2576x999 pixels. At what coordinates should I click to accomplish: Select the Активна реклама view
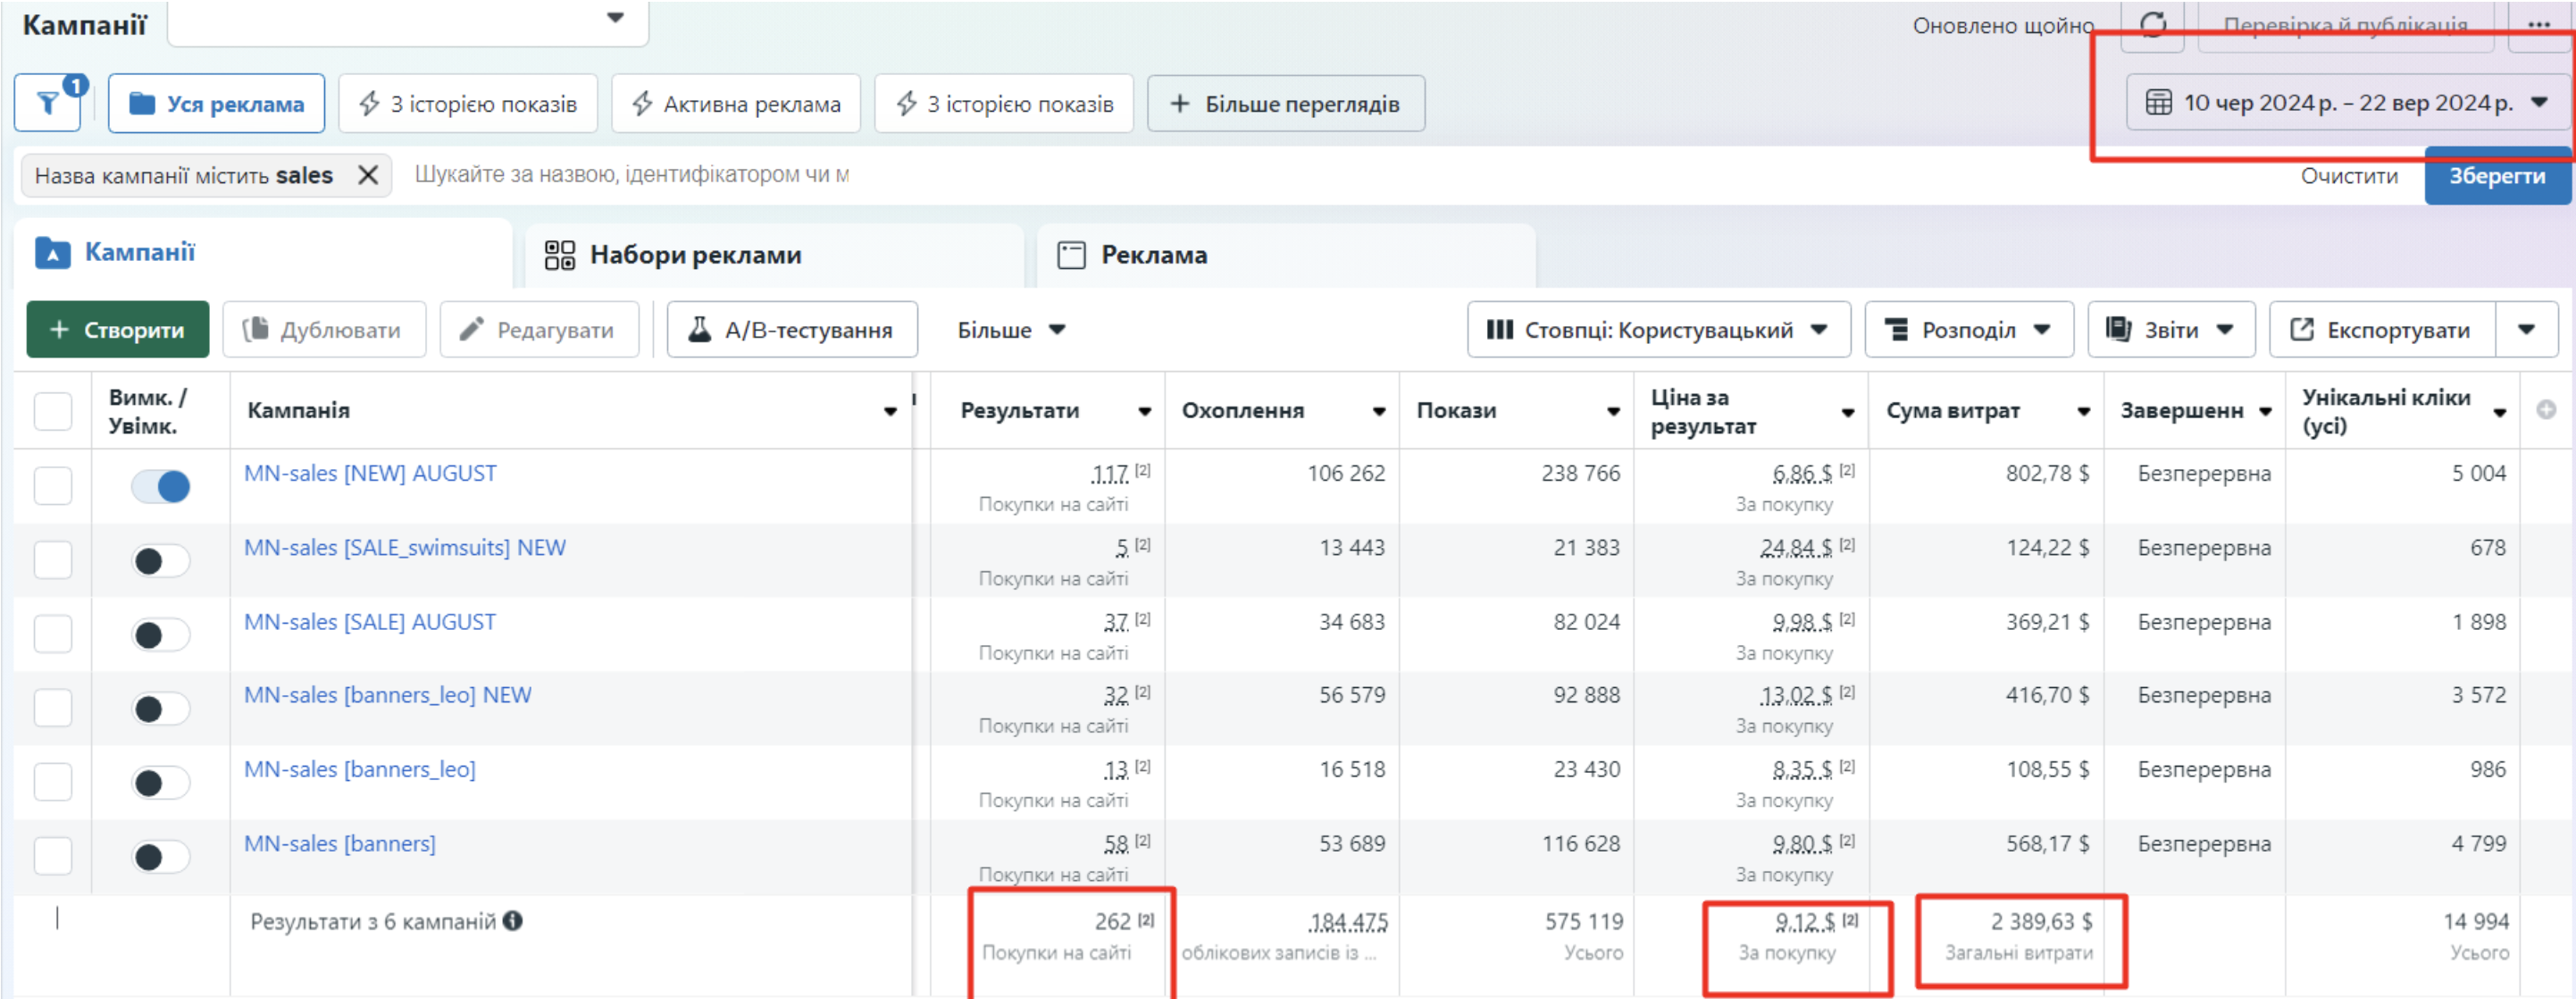[736, 103]
